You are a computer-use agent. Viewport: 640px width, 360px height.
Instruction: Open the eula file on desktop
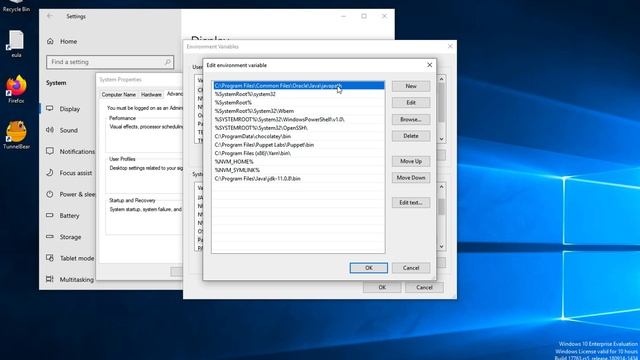[x=16, y=44]
